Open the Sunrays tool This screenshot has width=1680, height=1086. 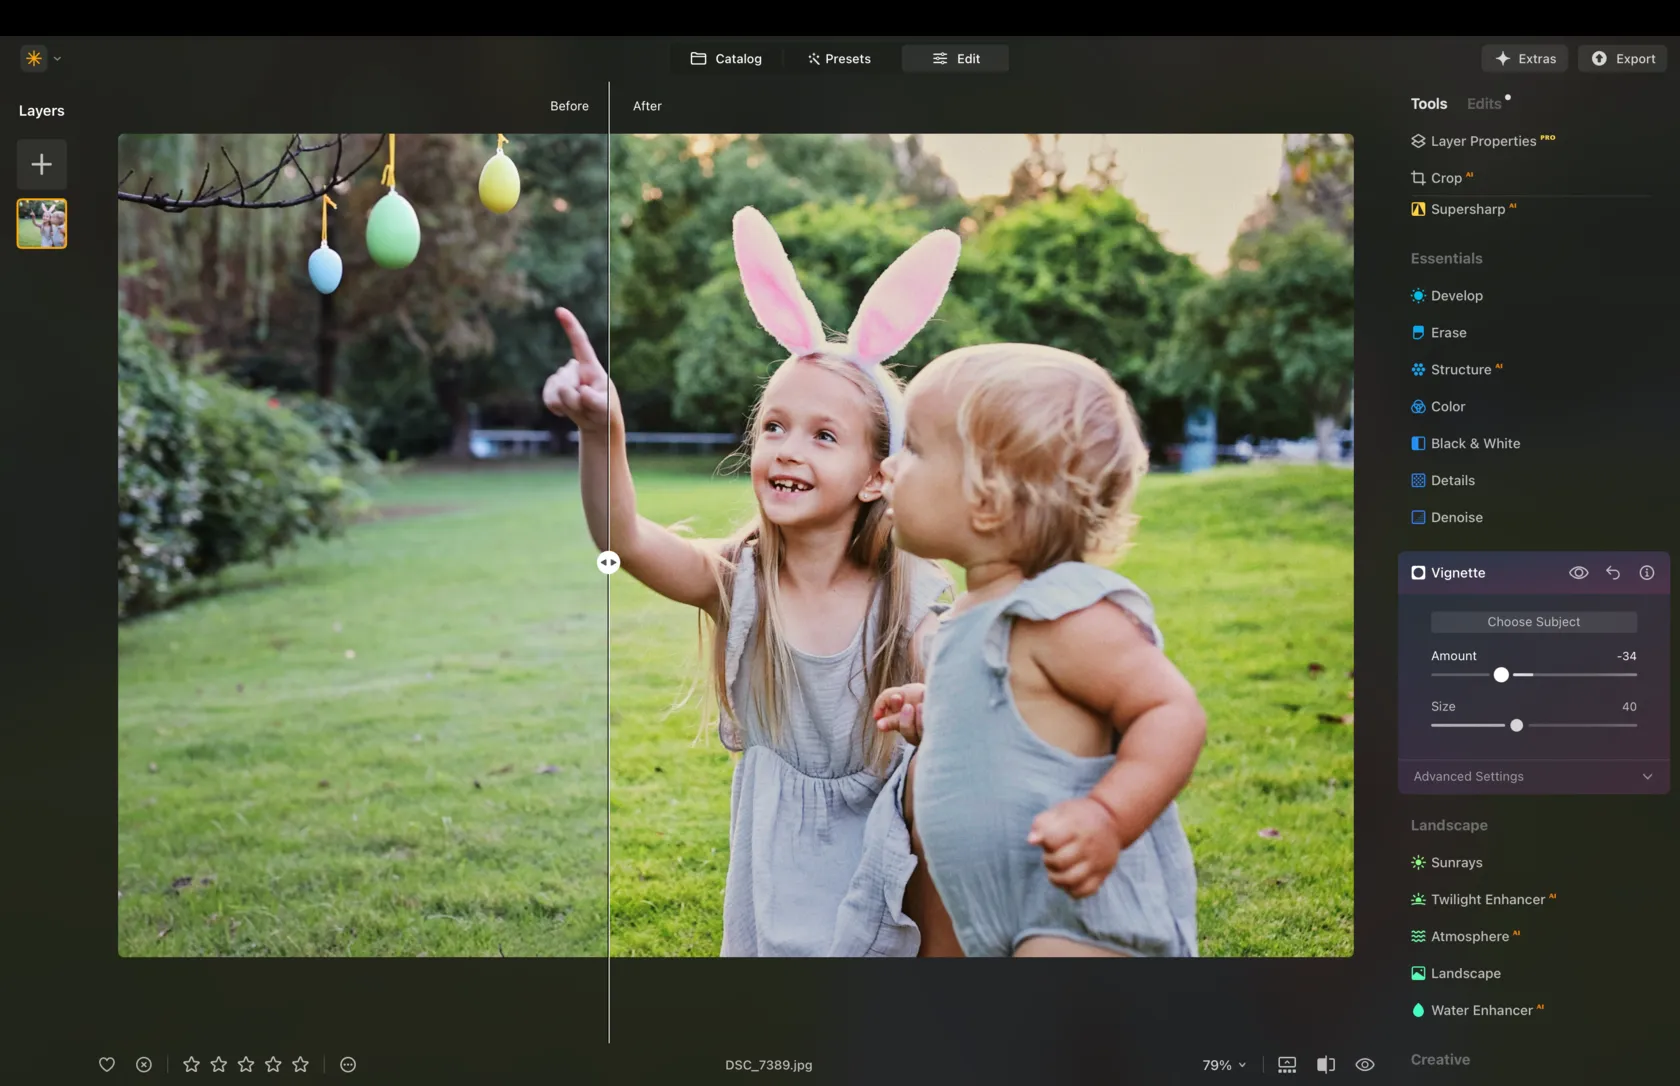coord(1456,863)
